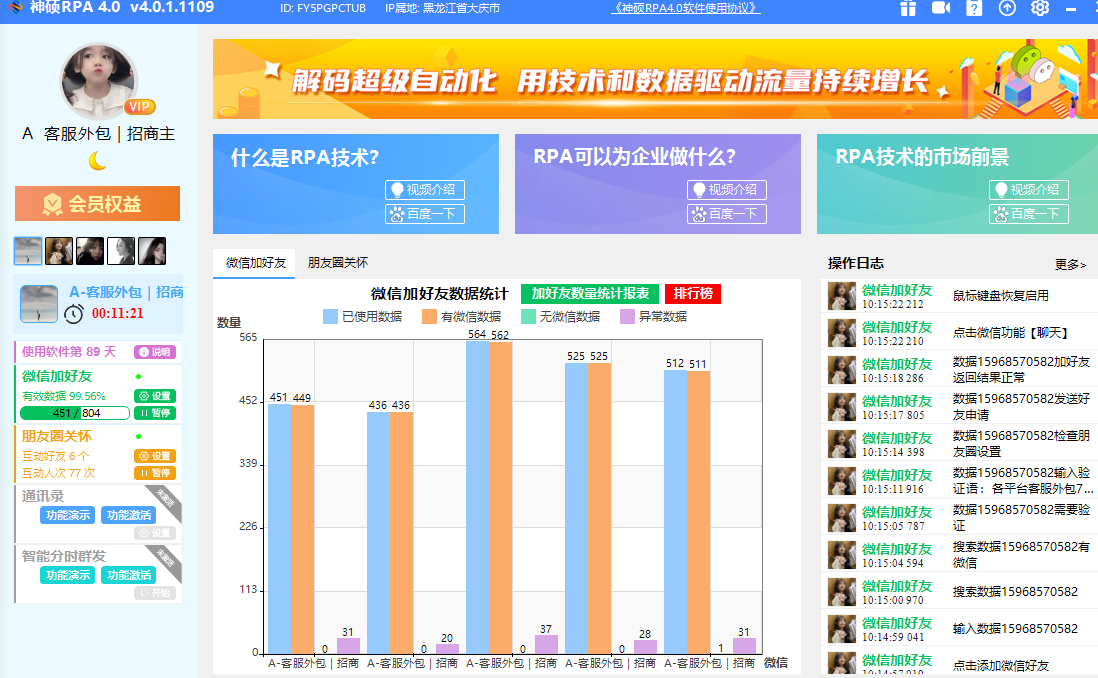Click avatar of log entry at 10:15:05 787
This screenshot has height=678, width=1098.
tap(842, 518)
